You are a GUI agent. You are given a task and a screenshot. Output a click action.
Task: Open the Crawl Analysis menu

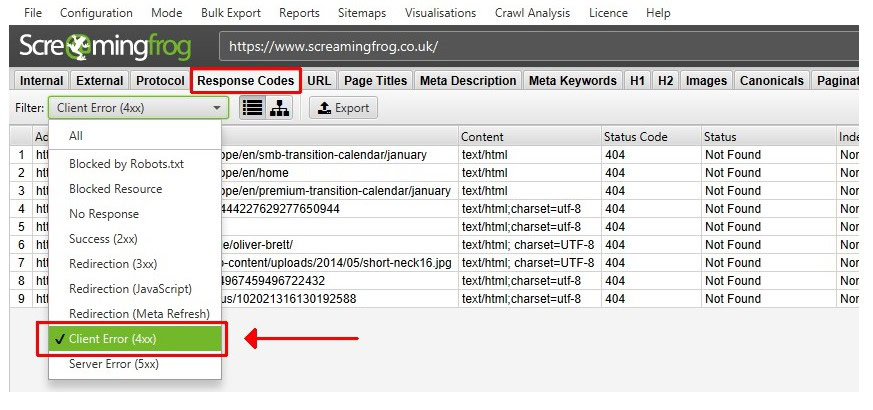coord(533,13)
